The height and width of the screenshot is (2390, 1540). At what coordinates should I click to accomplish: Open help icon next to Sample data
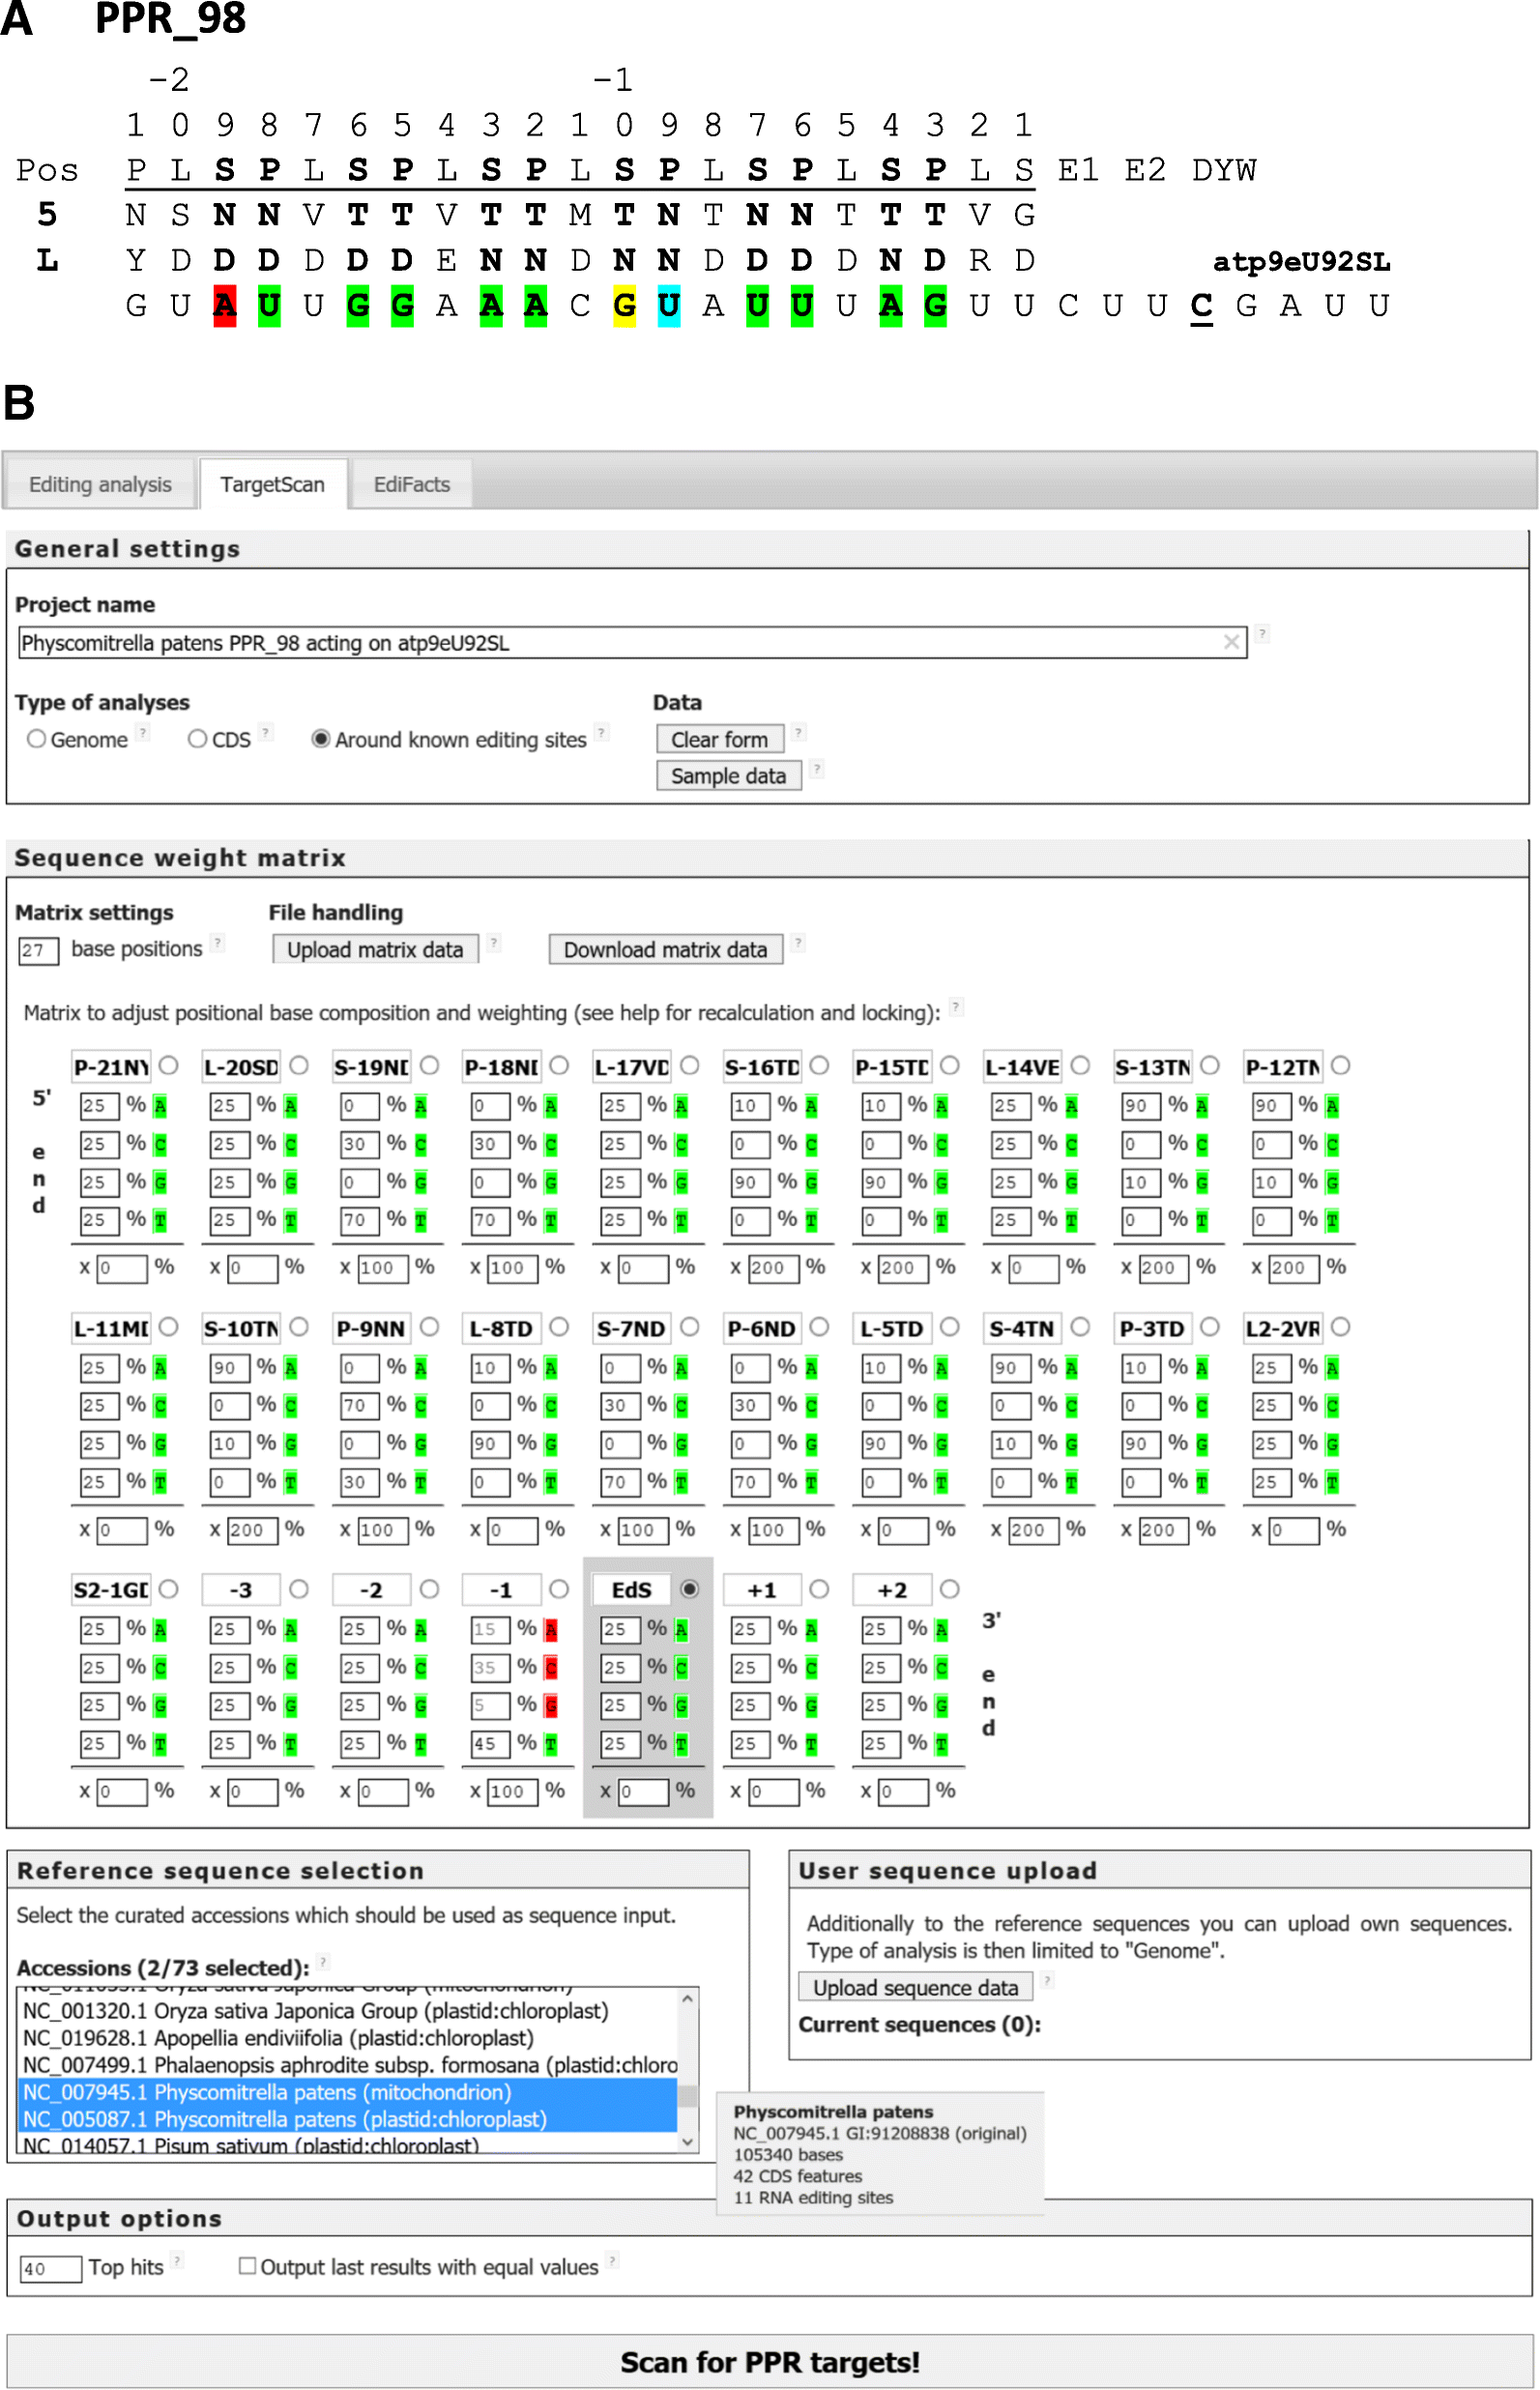[x=817, y=769]
